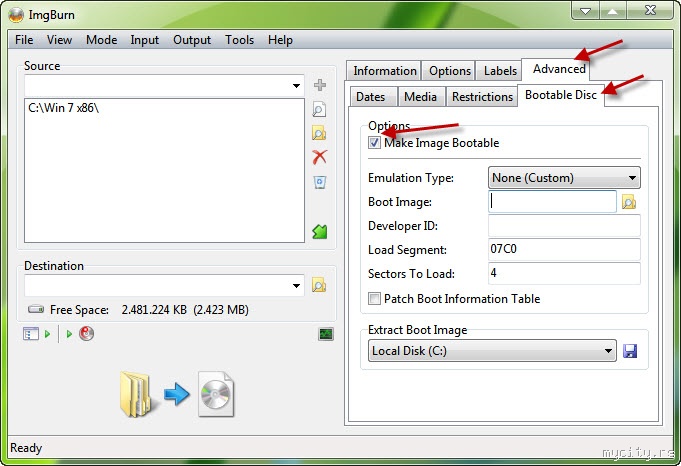Click the Boot Image browse icon
Screen dimensions: 681x466
coord(629,202)
